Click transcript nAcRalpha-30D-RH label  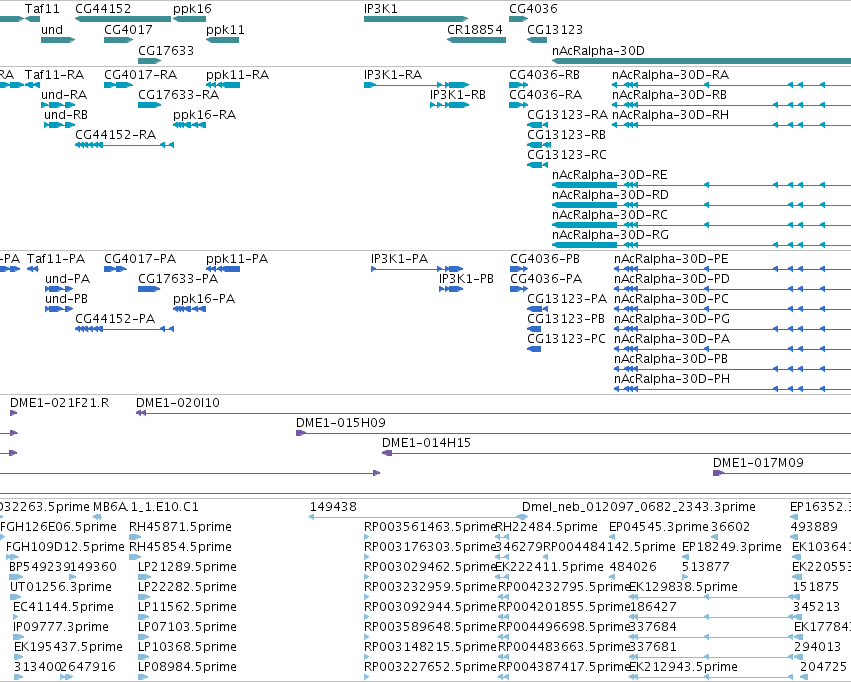pos(670,114)
